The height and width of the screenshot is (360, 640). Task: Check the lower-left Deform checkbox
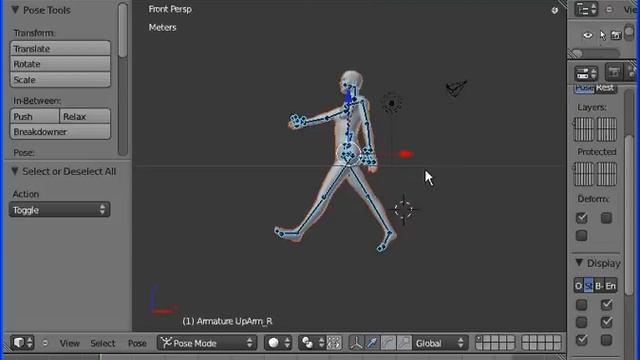click(582, 236)
